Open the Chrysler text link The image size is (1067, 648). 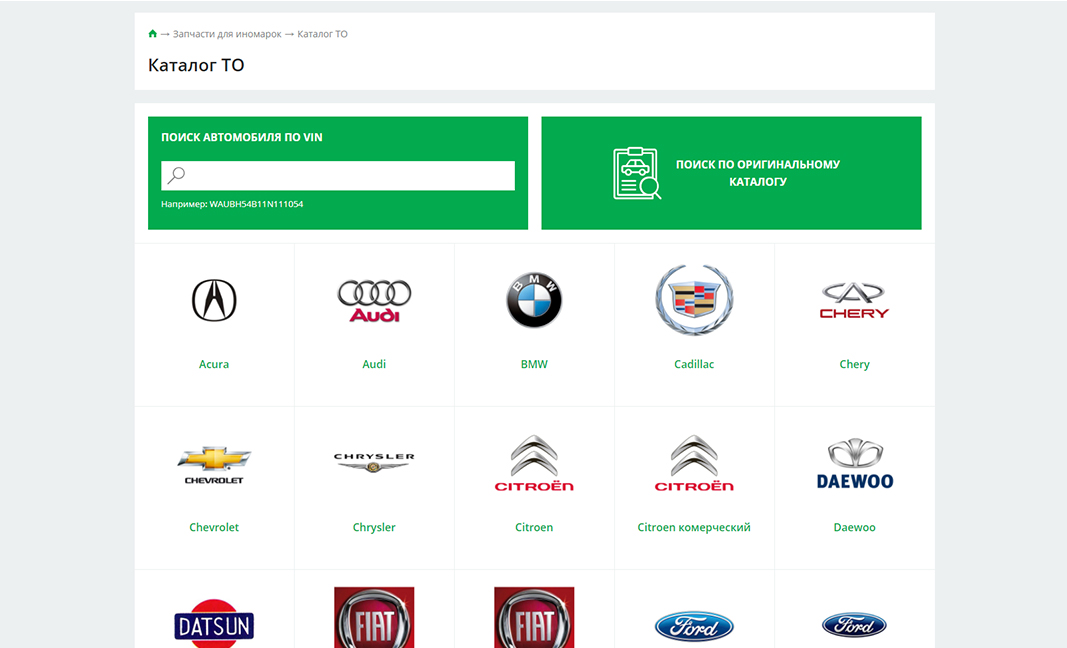point(374,528)
